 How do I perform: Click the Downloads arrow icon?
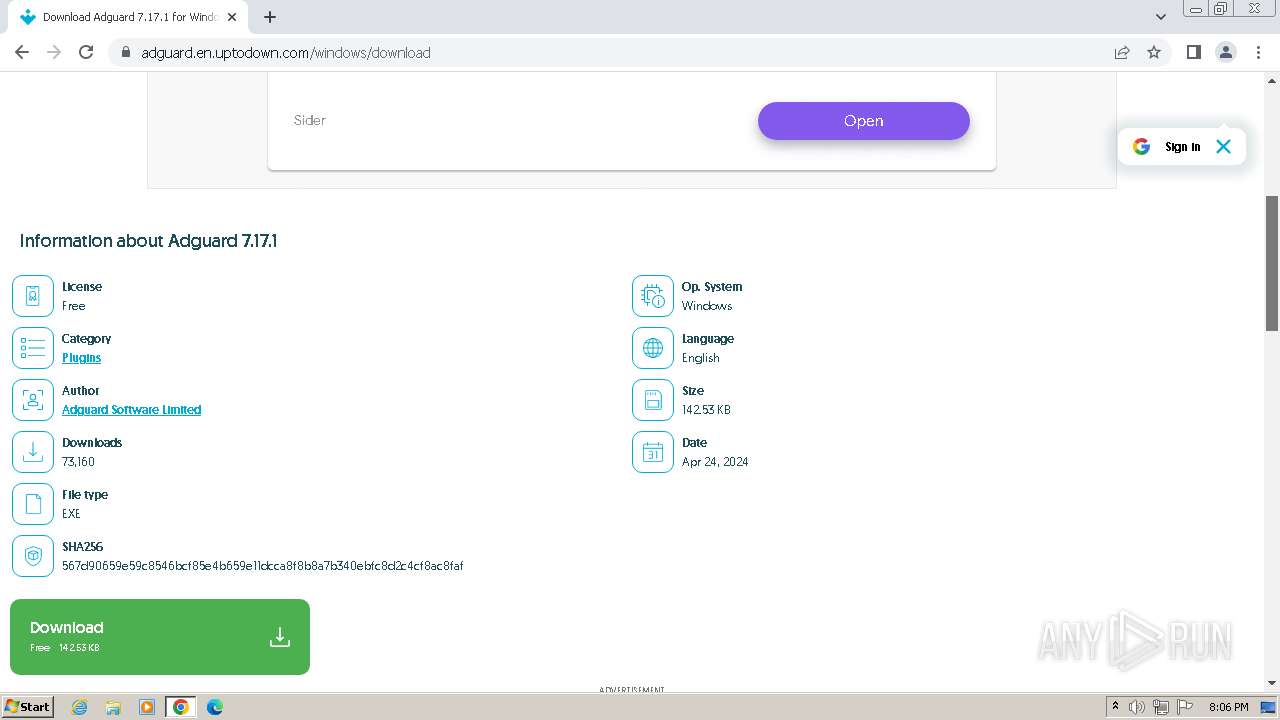(x=33, y=452)
